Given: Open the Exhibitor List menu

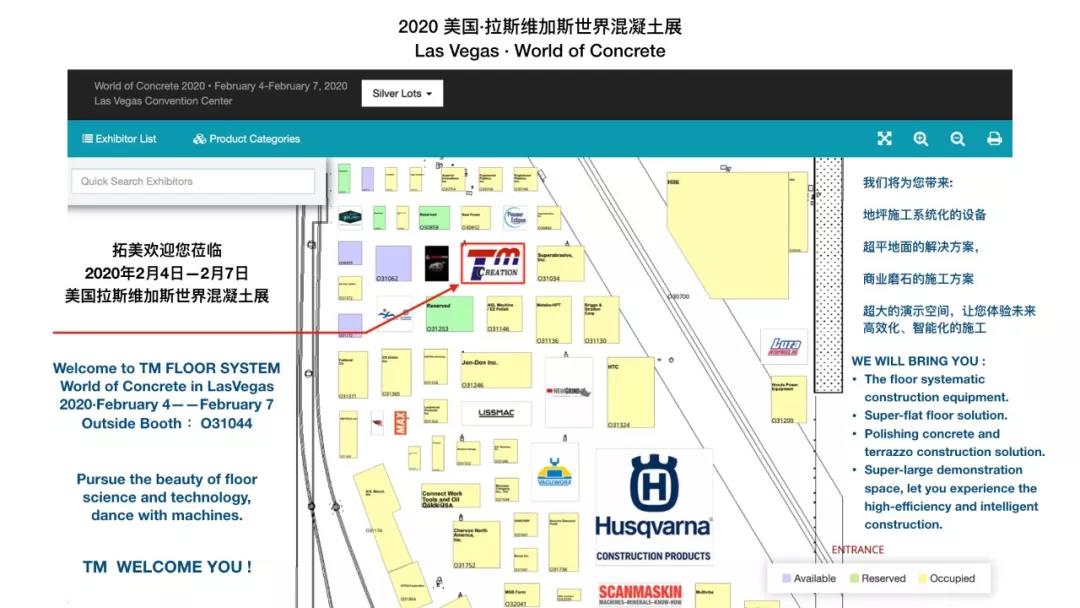Looking at the screenshot, I should [x=119, y=139].
